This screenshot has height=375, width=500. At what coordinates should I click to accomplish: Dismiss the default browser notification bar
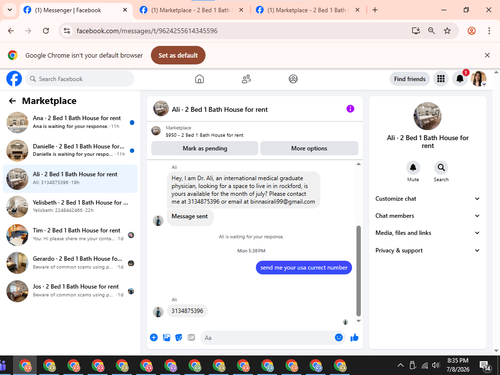click(487, 55)
